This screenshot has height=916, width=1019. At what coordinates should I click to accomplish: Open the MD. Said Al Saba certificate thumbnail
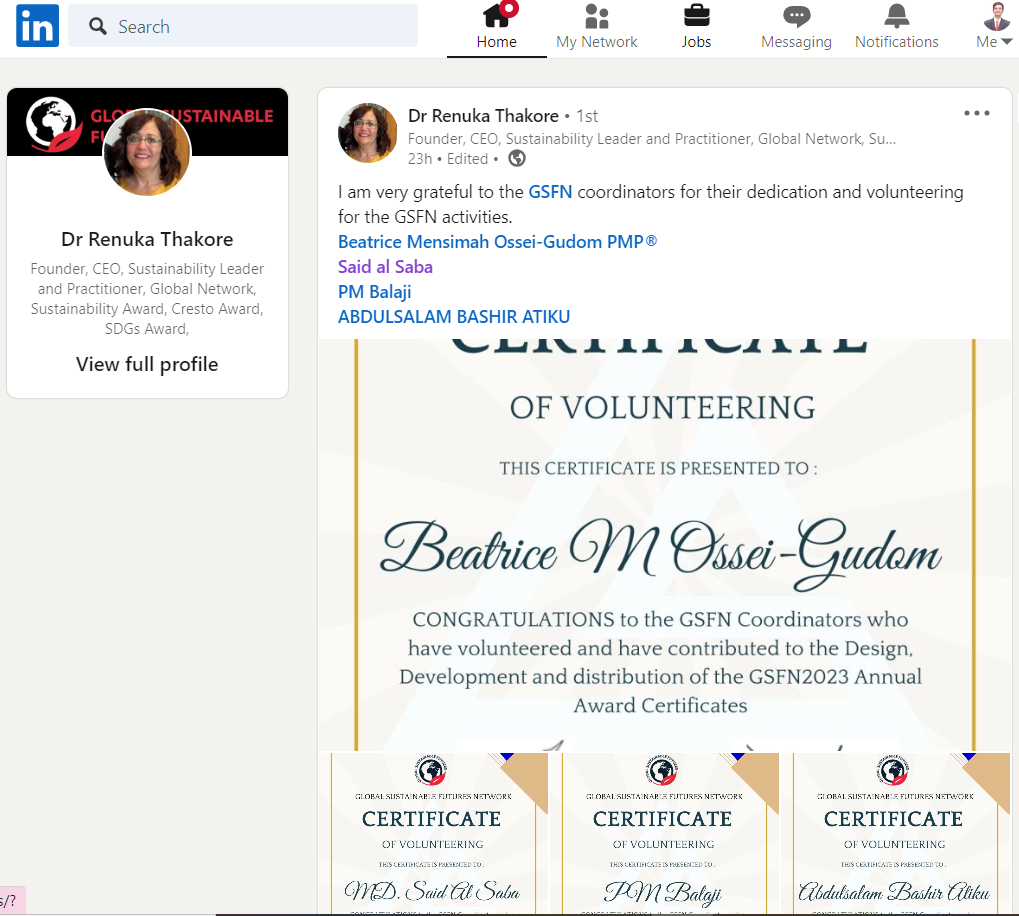433,833
